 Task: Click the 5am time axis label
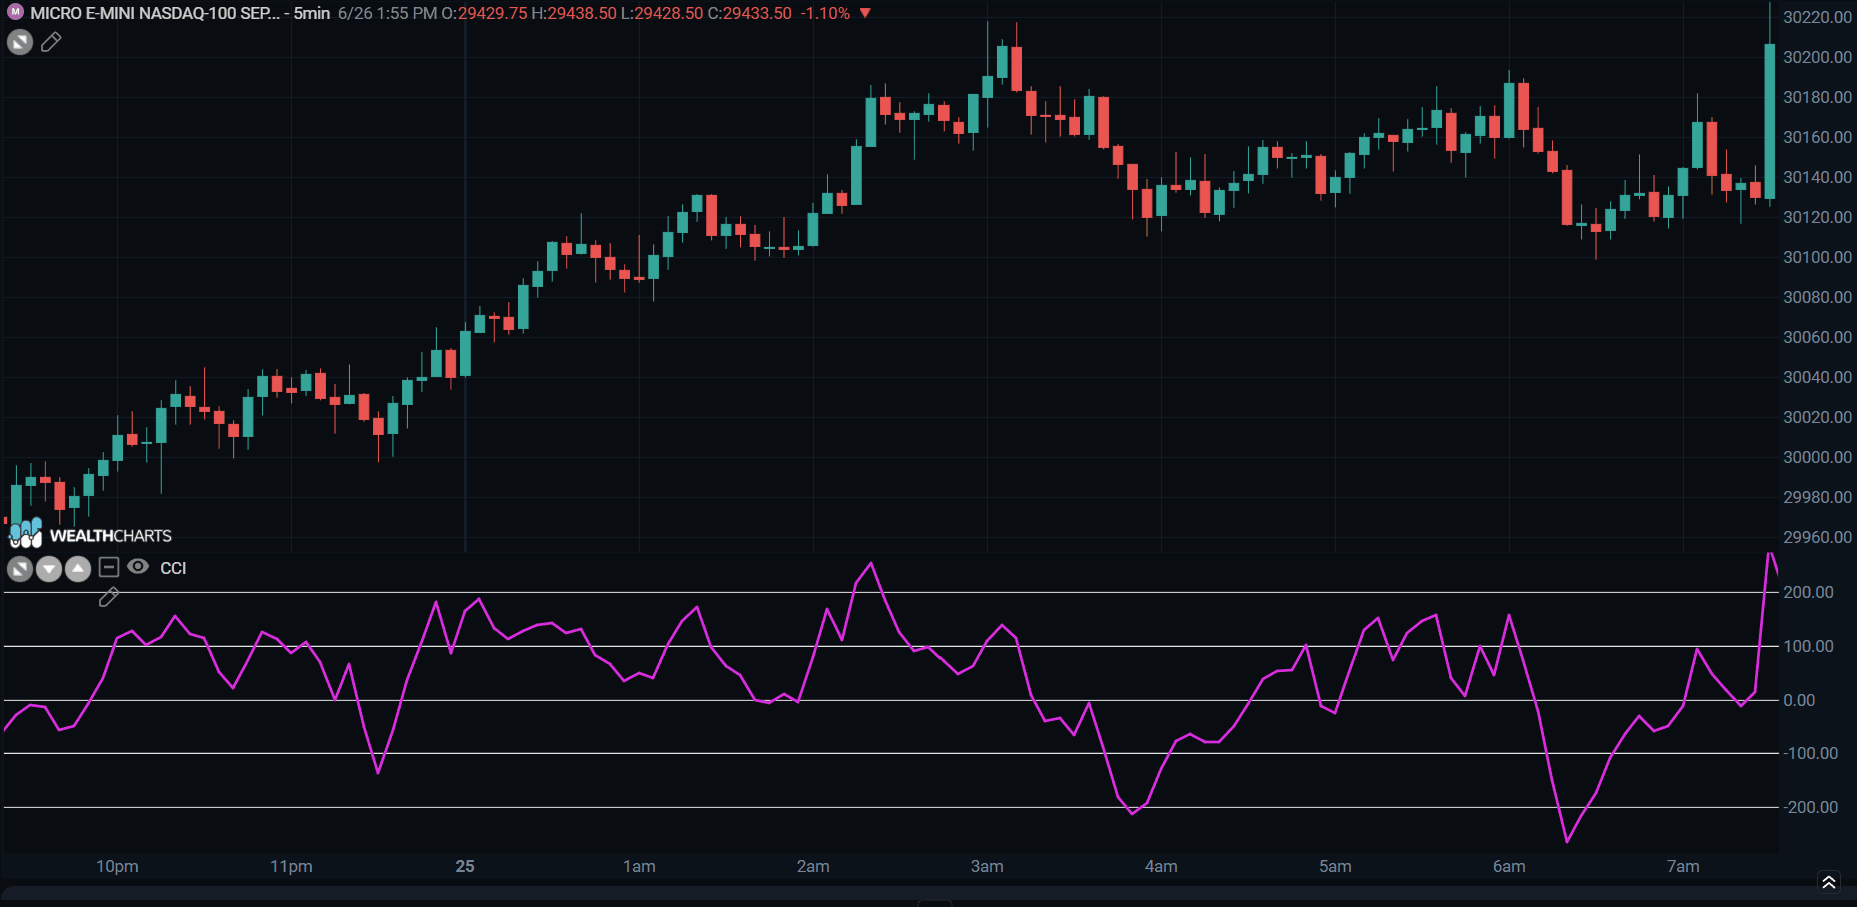pyautogui.click(x=1335, y=866)
